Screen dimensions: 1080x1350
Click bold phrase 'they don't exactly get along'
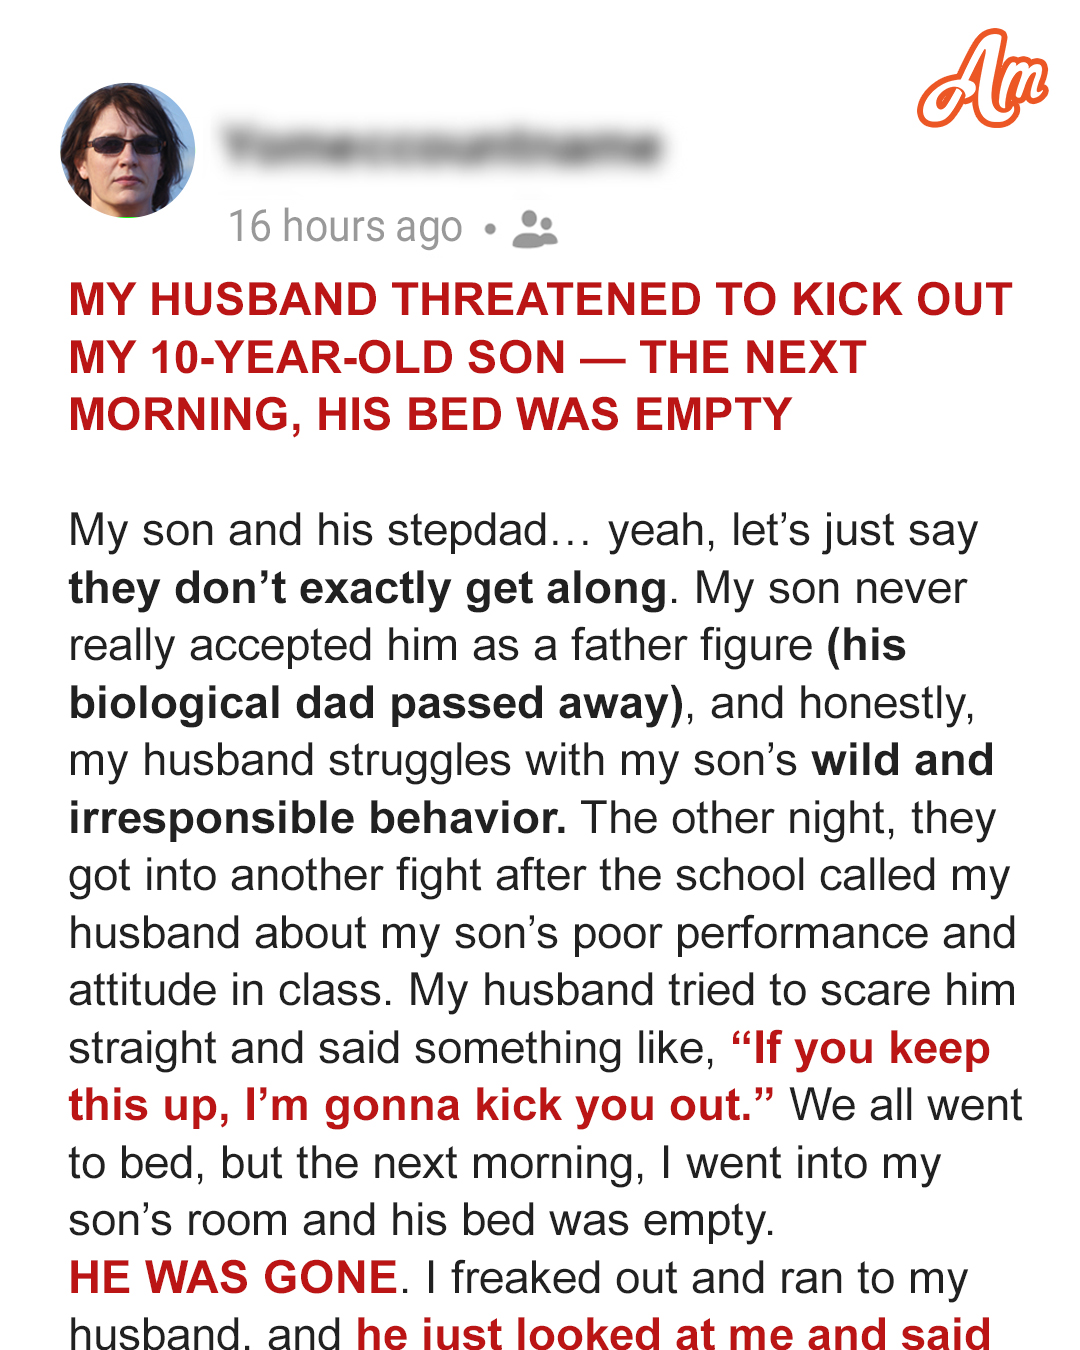tap(367, 588)
